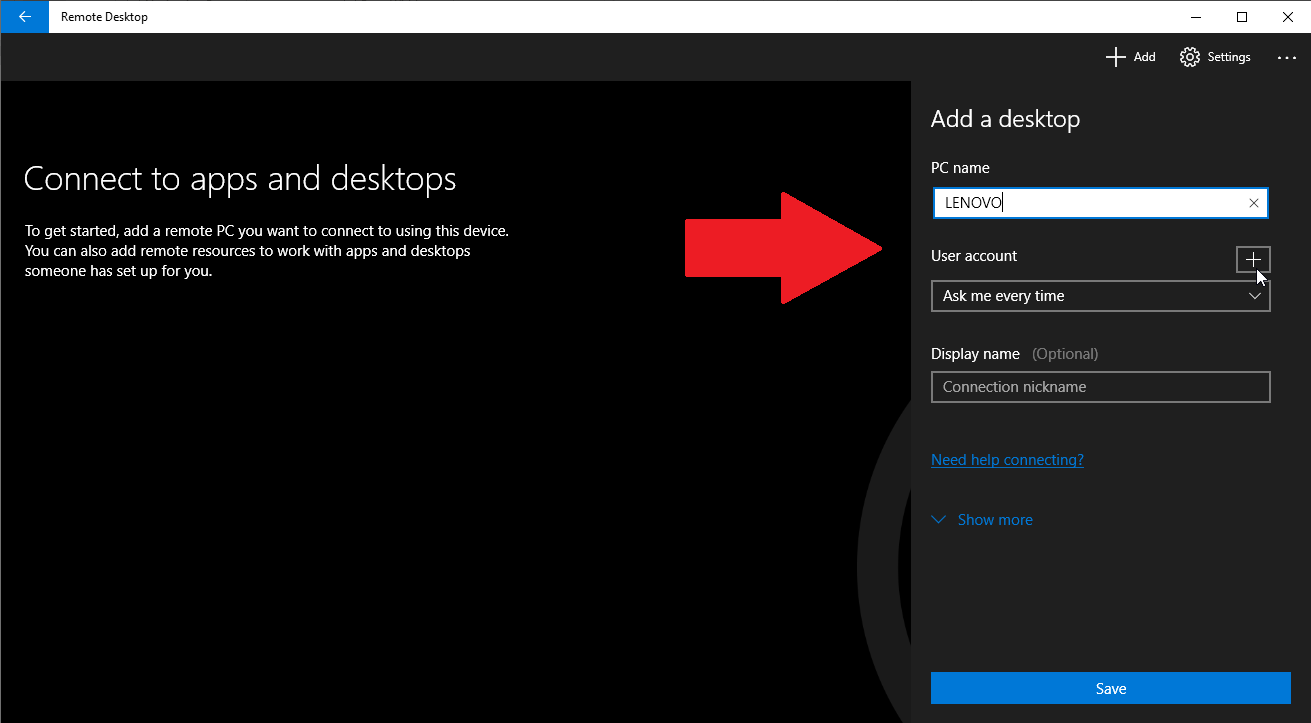The image size is (1311, 723).
Task: Close the Remote Desktop window
Action: click(x=1288, y=17)
